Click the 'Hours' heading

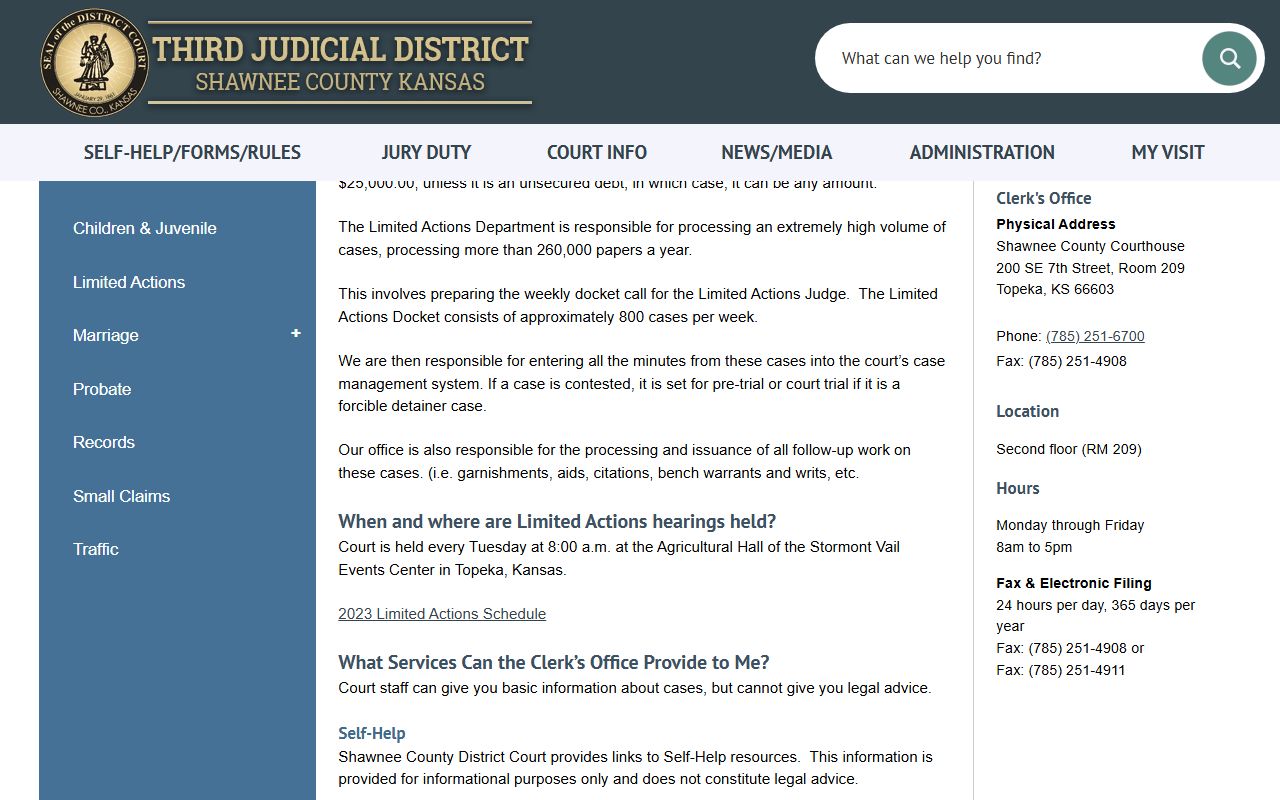pyautogui.click(x=1018, y=488)
